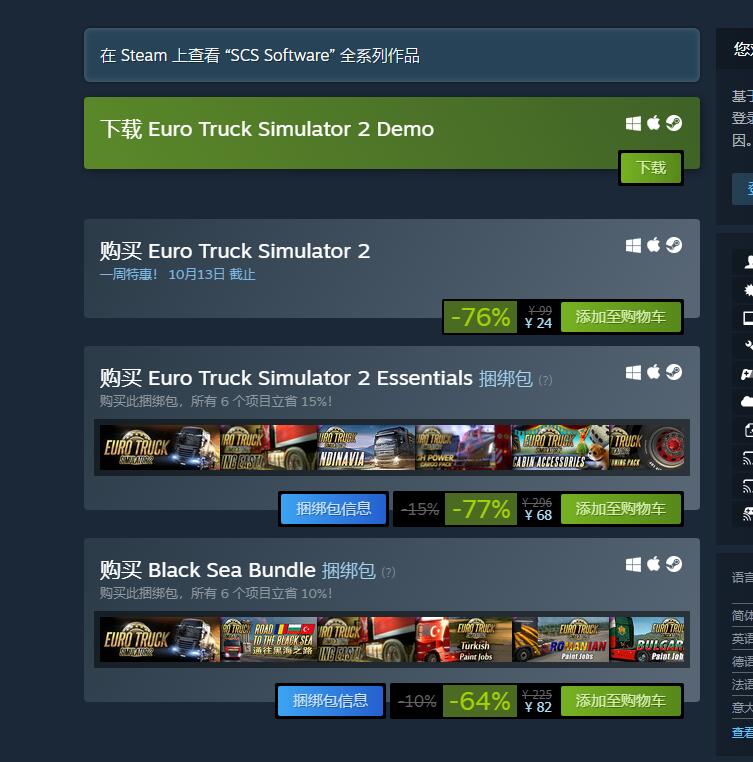Click the Windows icon in Demo banner

633,123
